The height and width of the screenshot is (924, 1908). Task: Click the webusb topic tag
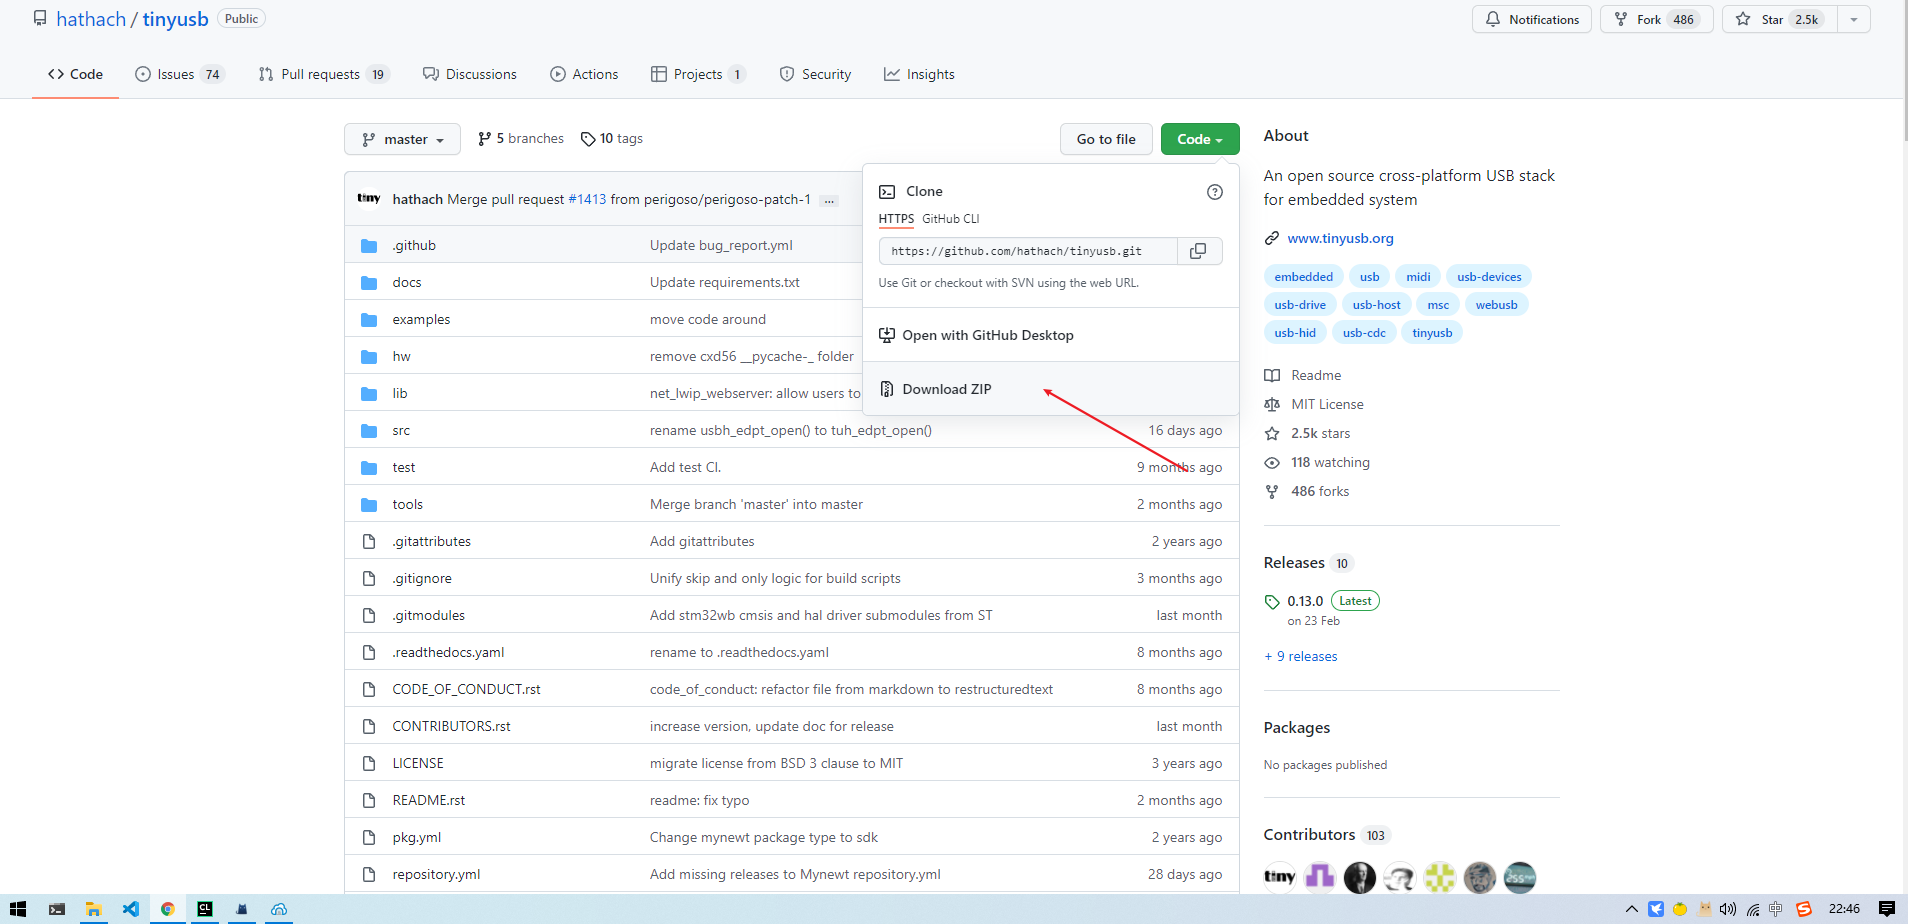coord(1496,305)
